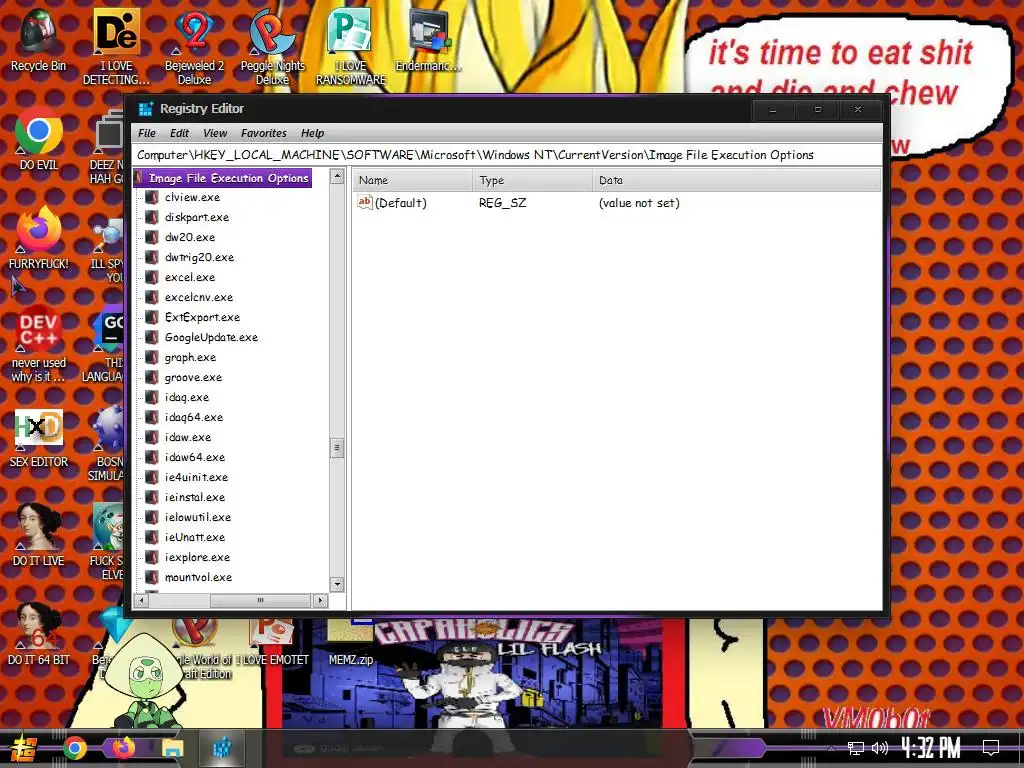Select the dw20.exe registry key
This screenshot has height=768, width=1024.
point(189,238)
